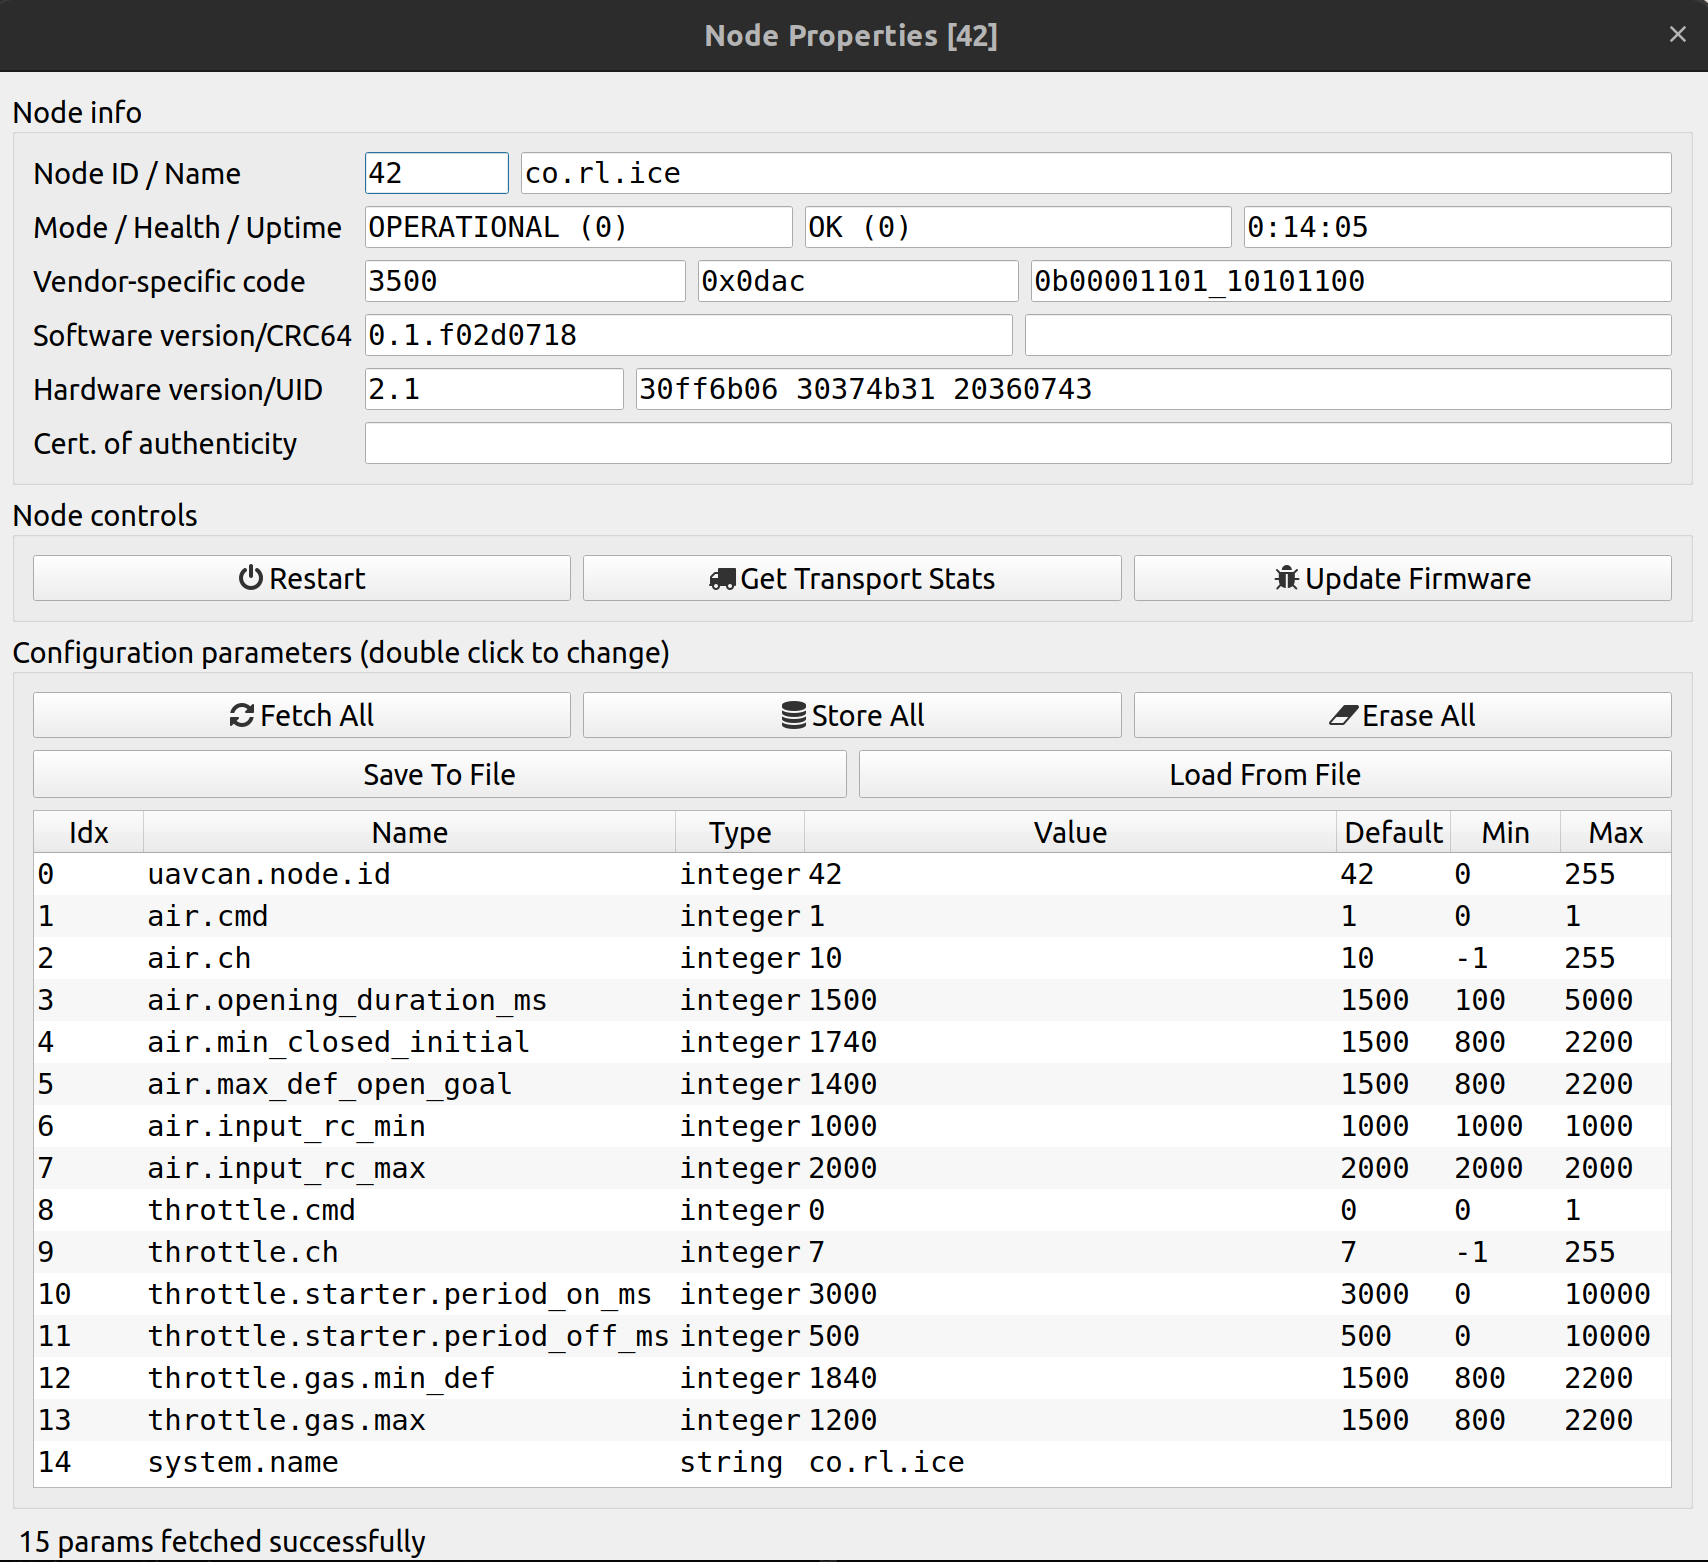
Task: Close the Node Properties window
Action: point(1677,34)
